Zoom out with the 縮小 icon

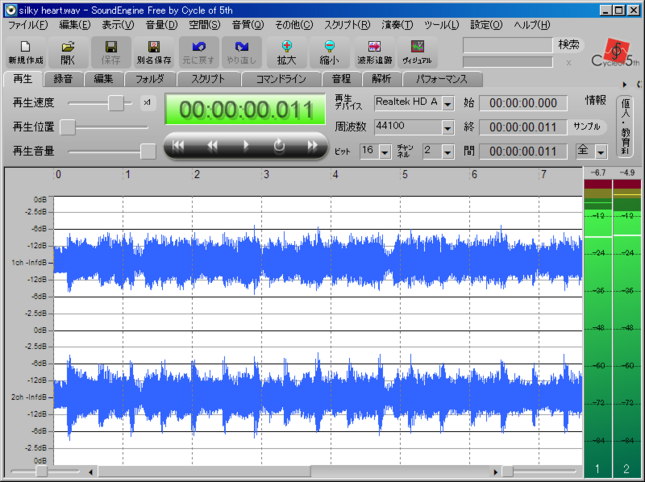329,52
